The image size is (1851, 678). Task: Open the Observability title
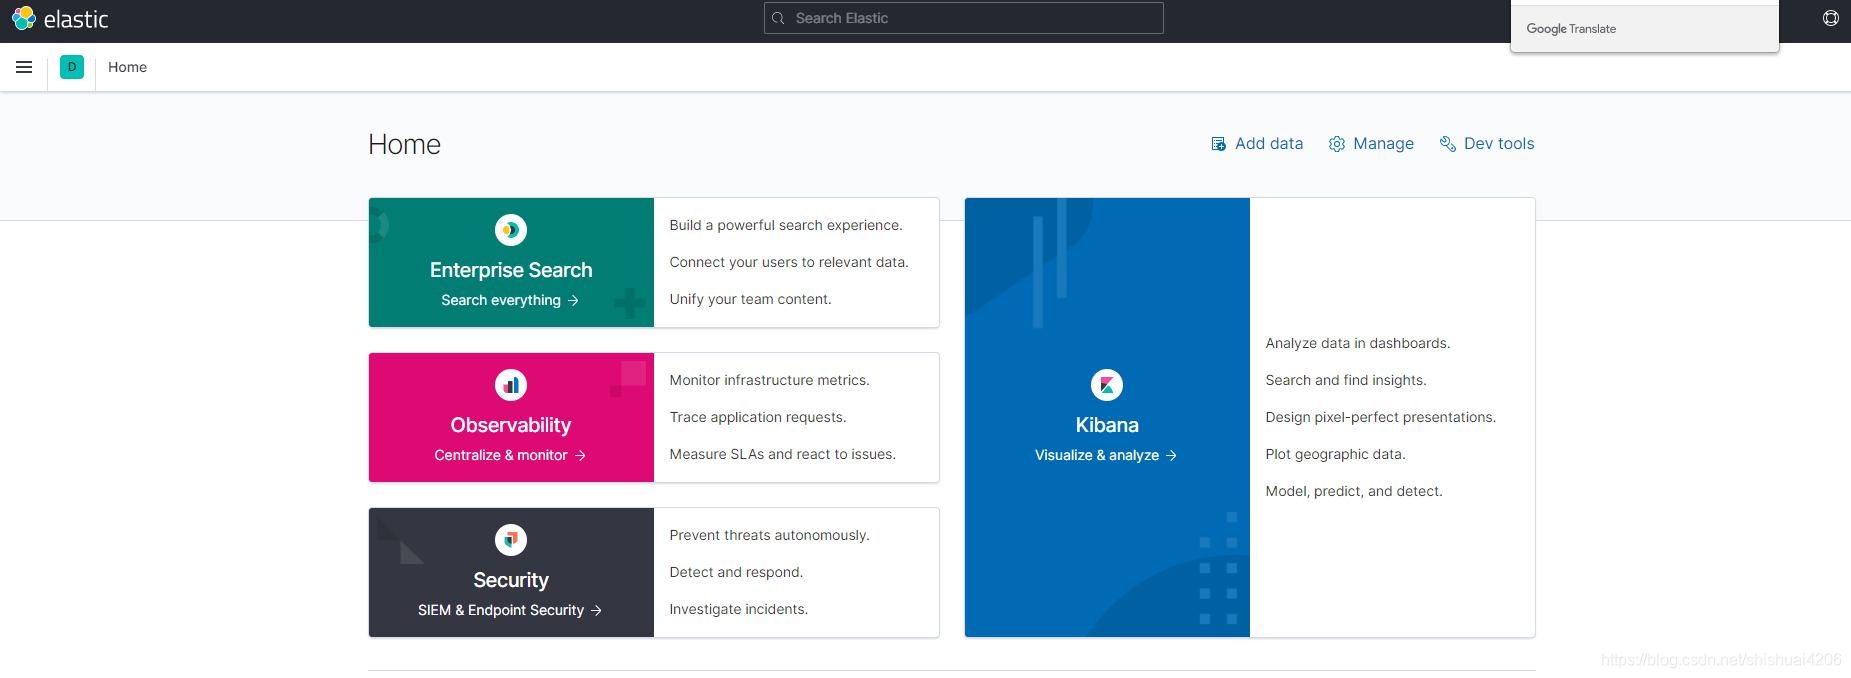[x=511, y=425]
